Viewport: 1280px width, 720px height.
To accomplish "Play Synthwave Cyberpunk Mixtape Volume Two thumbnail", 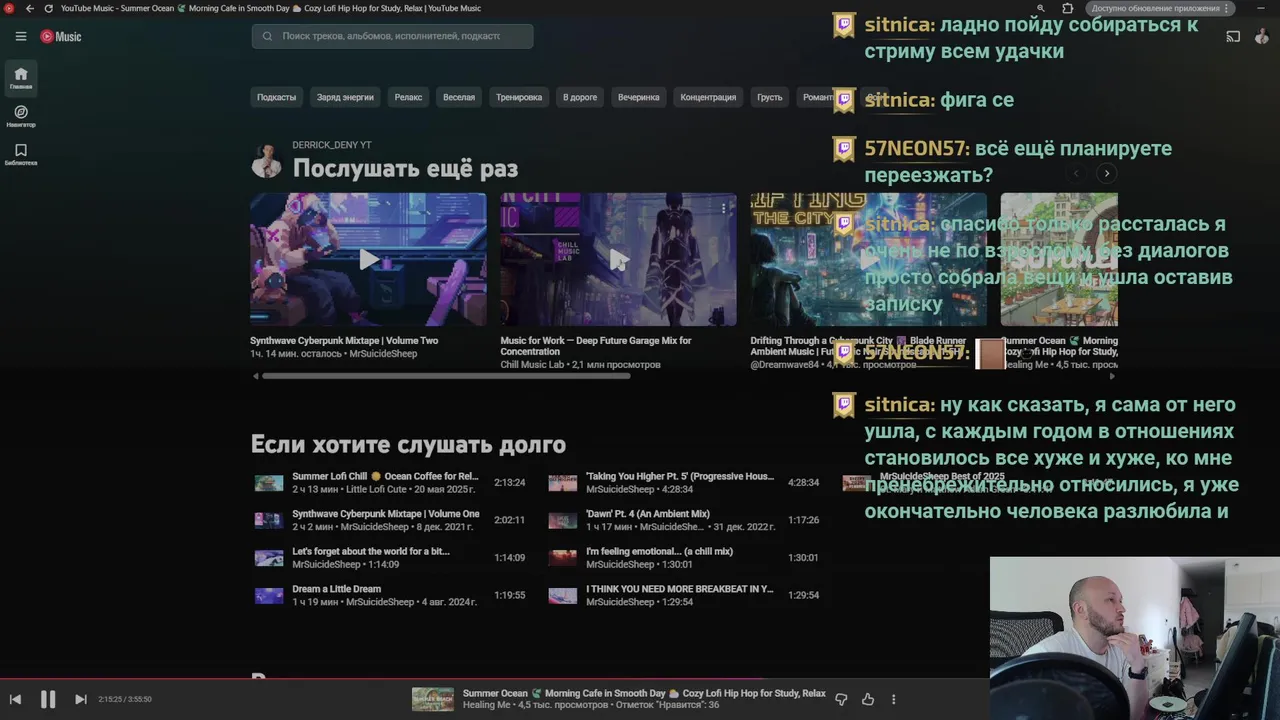I will pyautogui.click(x=368, y=260).
